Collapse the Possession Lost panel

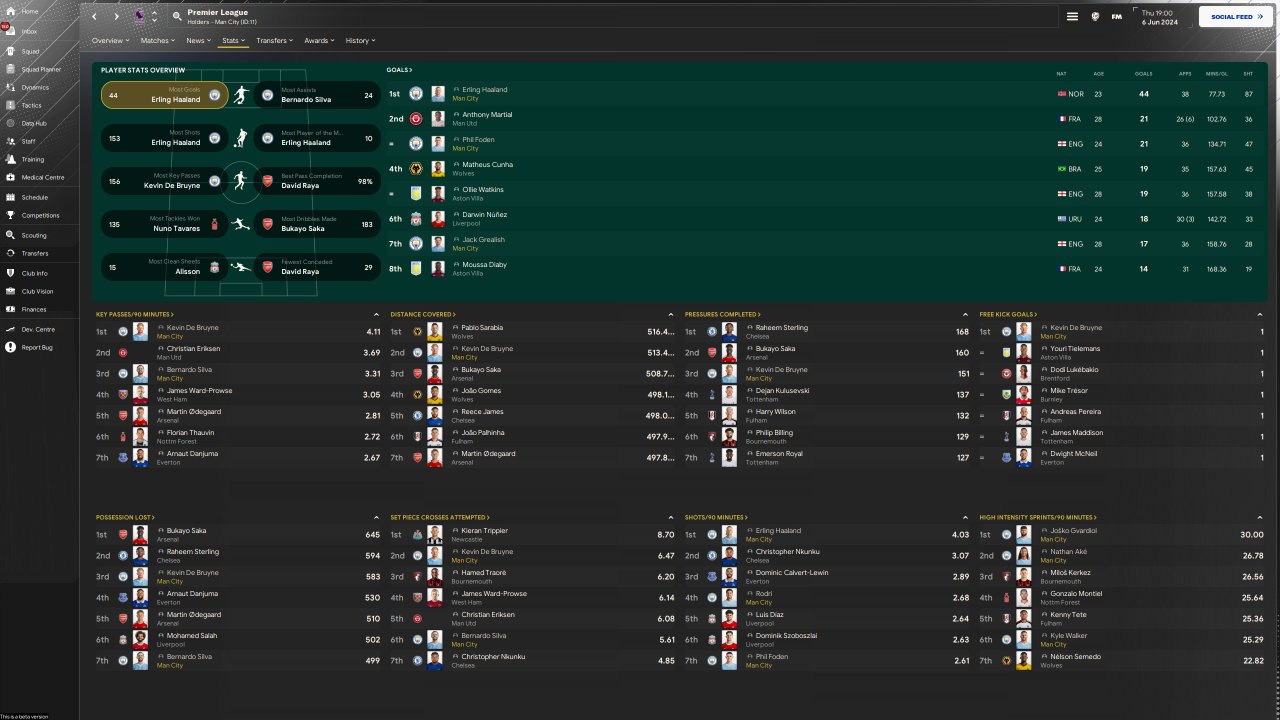pyautogui.click(x=376, y=518)
